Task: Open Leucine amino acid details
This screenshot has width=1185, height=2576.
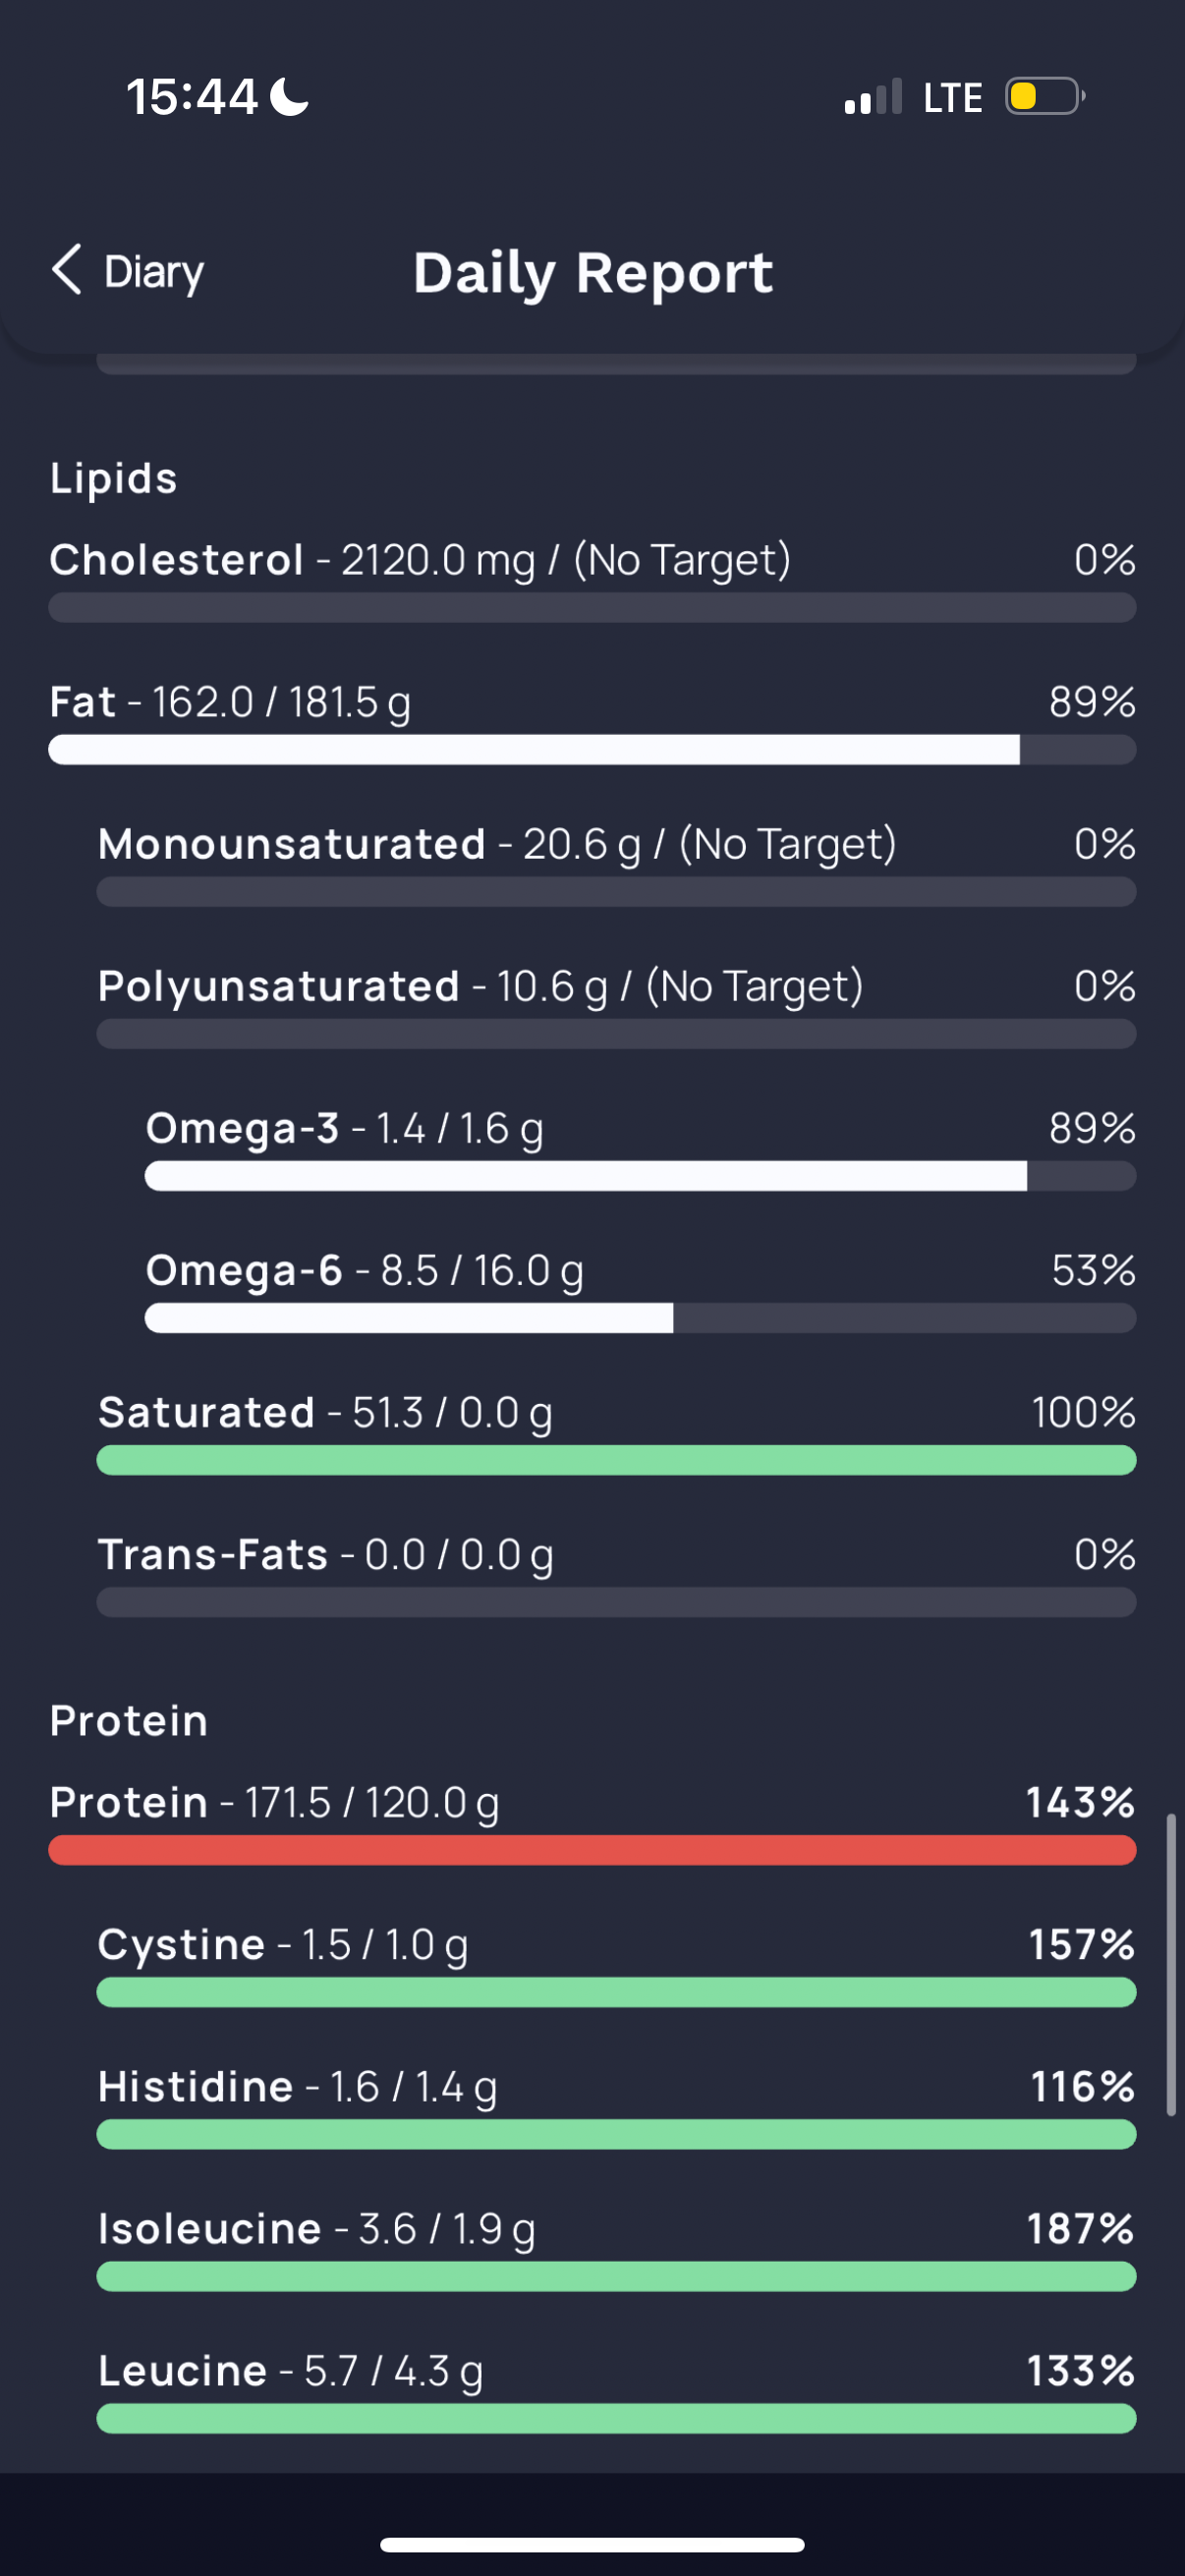Action: [x=616, y=2390]
